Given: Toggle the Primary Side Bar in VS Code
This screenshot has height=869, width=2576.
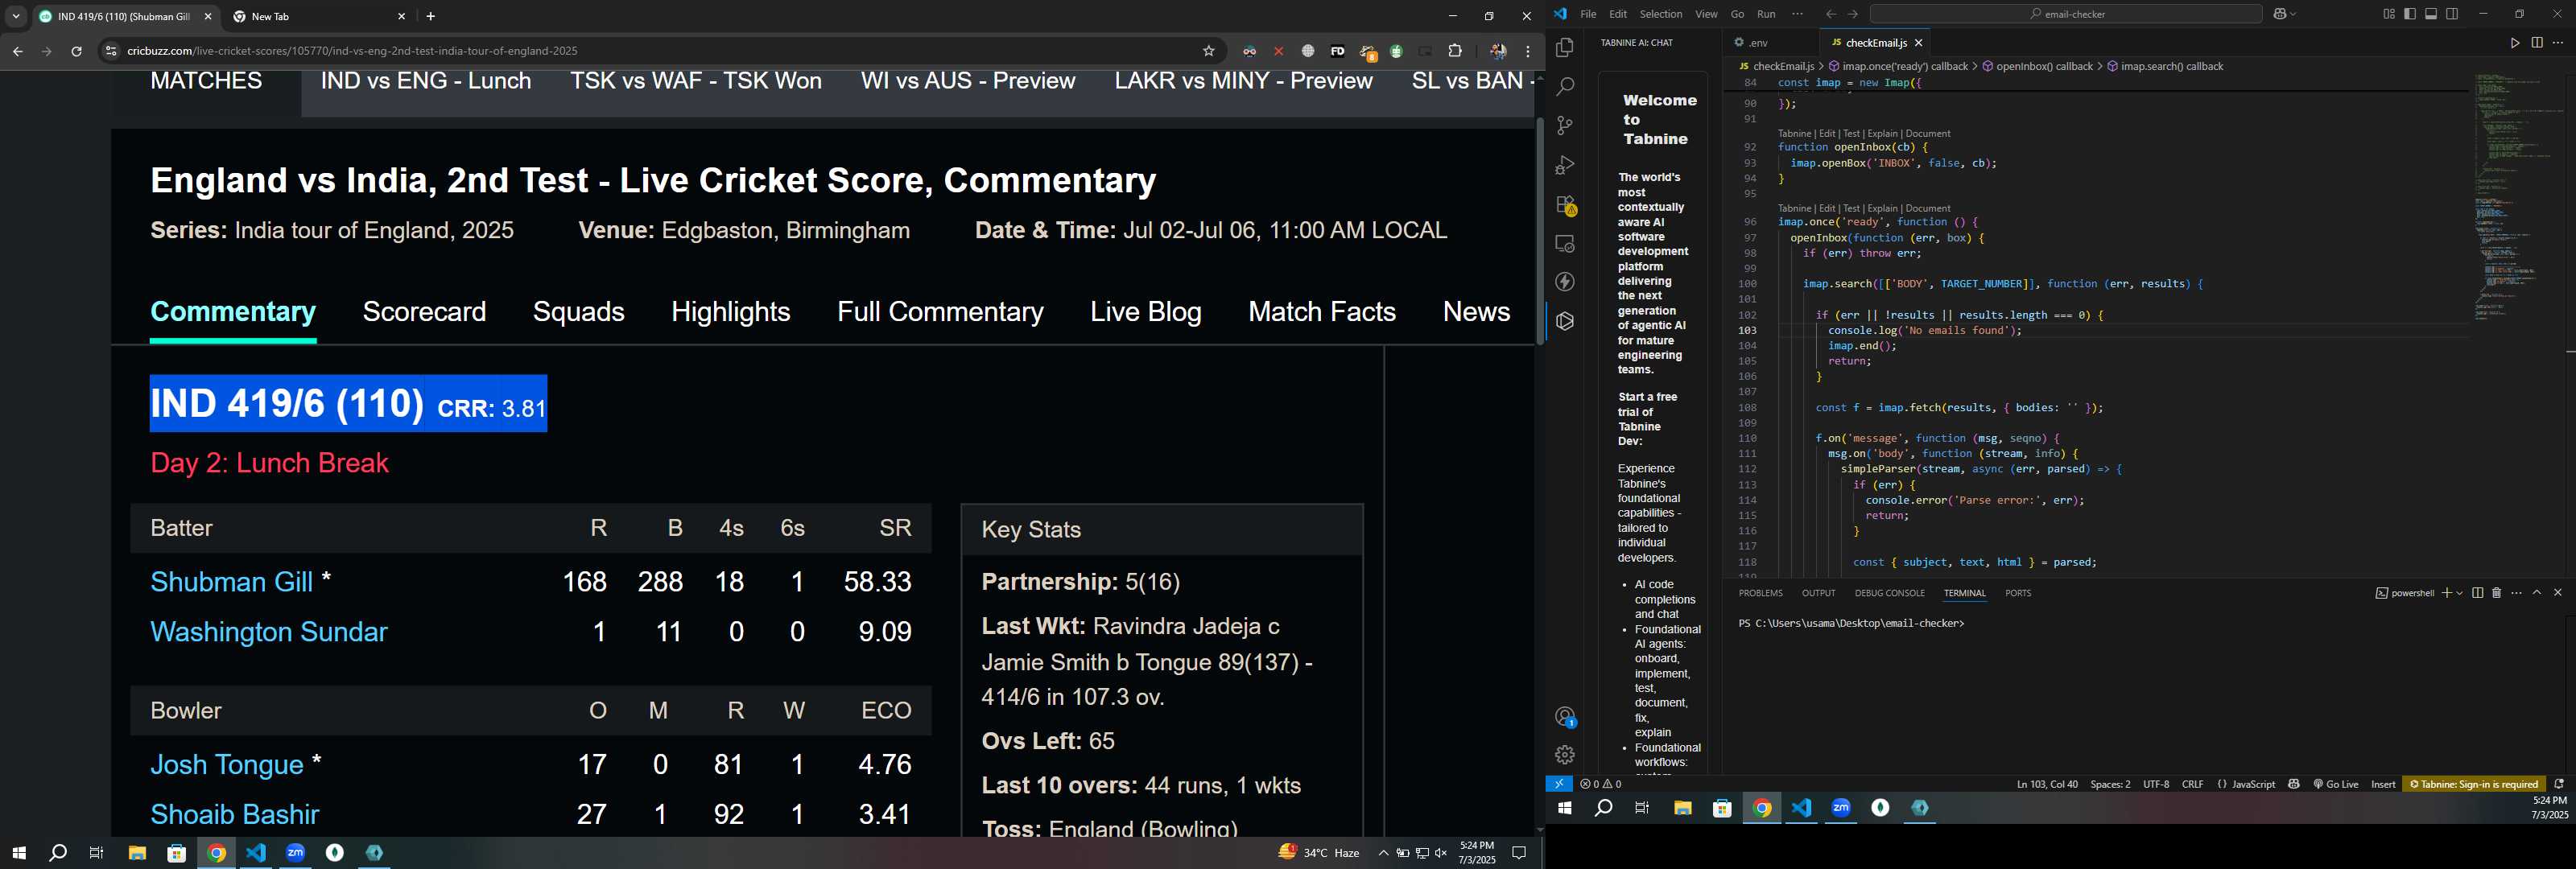Looking at the screenshot, I should click(2410, 14).
